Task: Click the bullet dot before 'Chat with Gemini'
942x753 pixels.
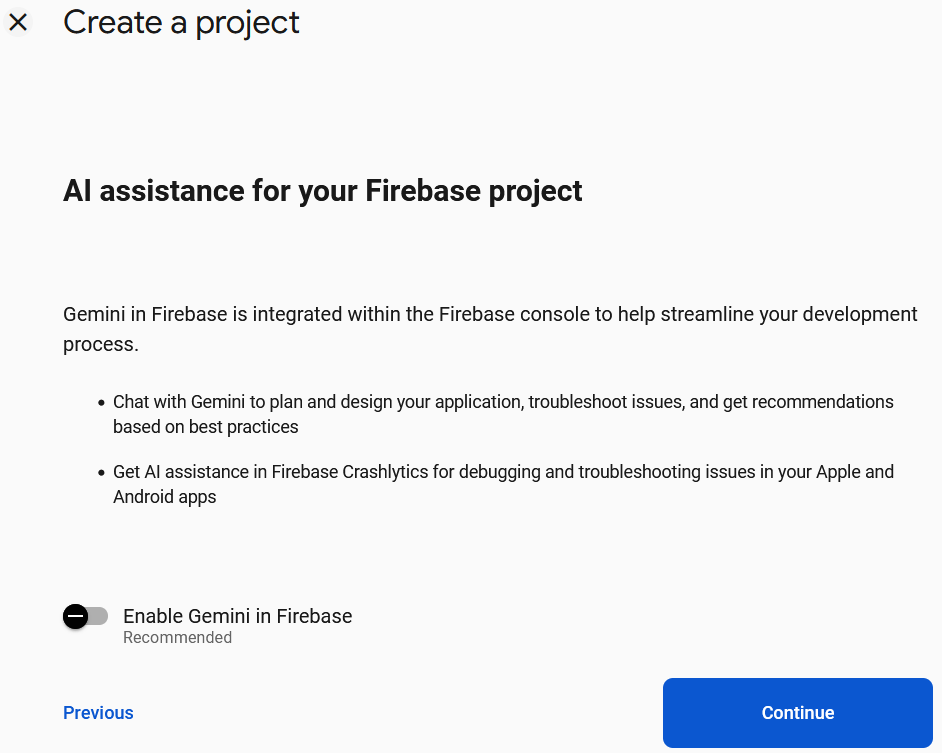Action: click(x=101, y=403)
